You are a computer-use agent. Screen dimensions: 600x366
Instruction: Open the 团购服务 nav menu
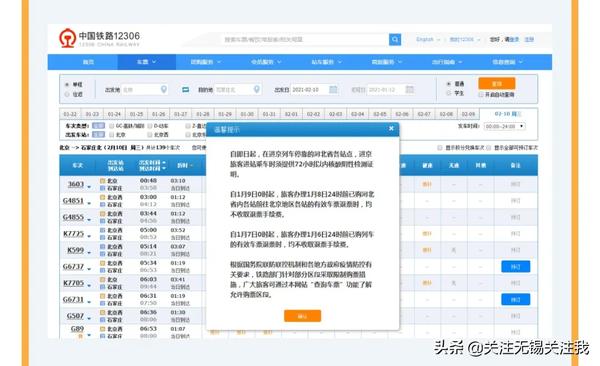click(x=205, y=62)
